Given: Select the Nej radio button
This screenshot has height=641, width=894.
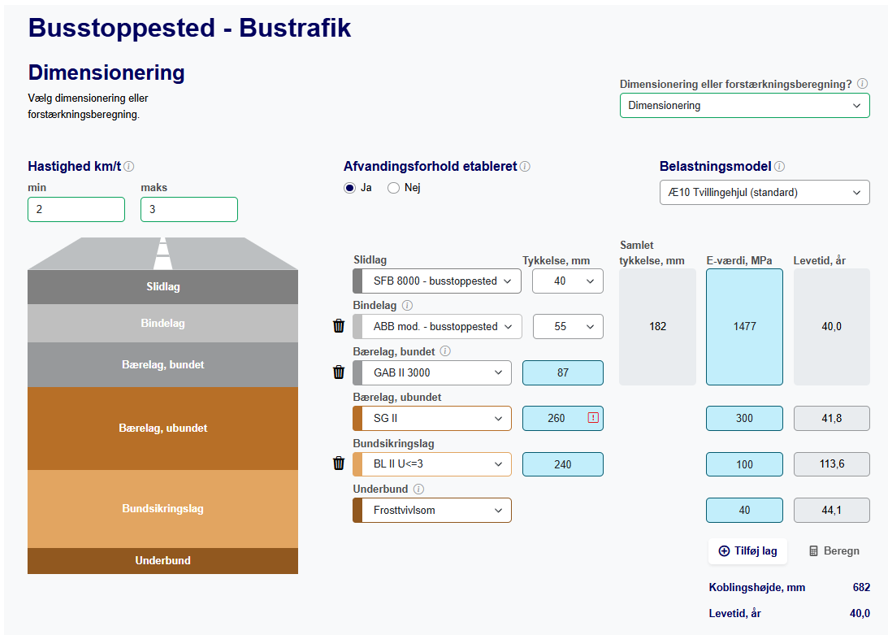Looking at the screenshot, I should [393, 188].
